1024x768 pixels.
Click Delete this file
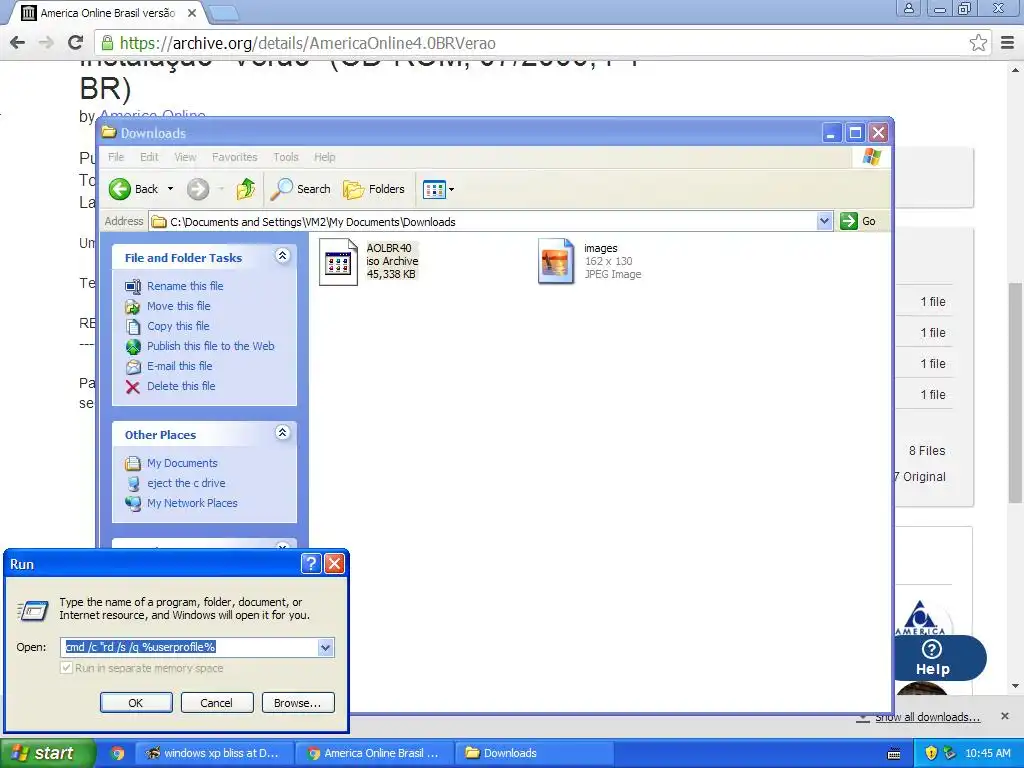[x=181, y=386]
